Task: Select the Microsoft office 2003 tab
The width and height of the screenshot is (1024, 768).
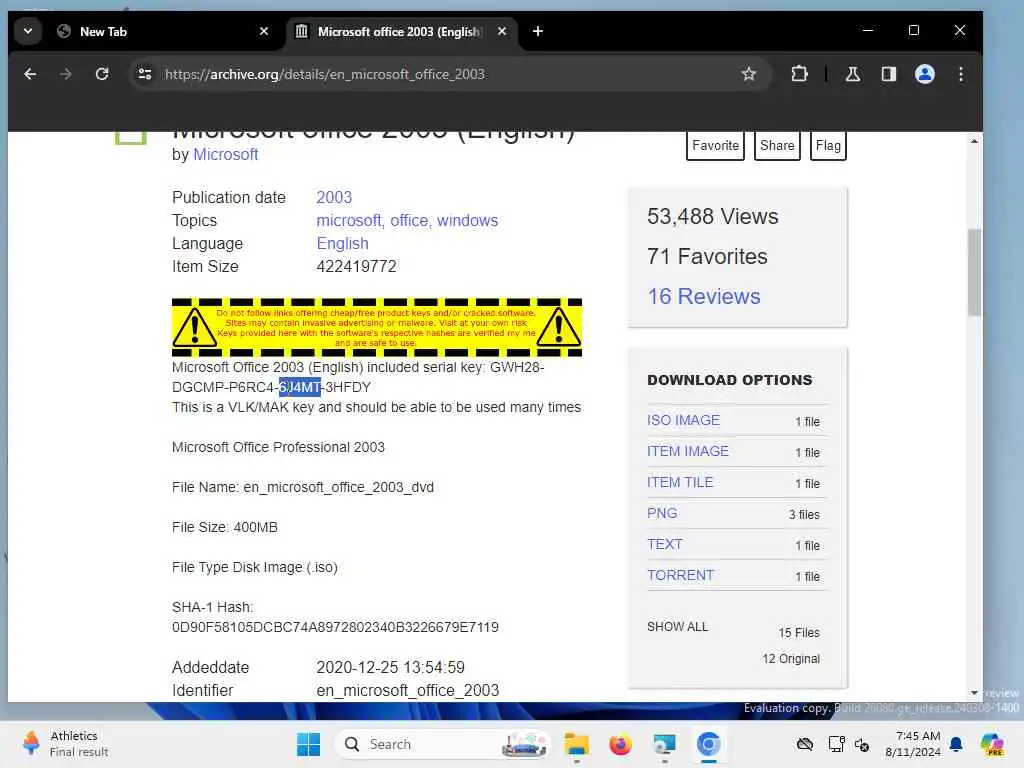Action: (401, 31)
